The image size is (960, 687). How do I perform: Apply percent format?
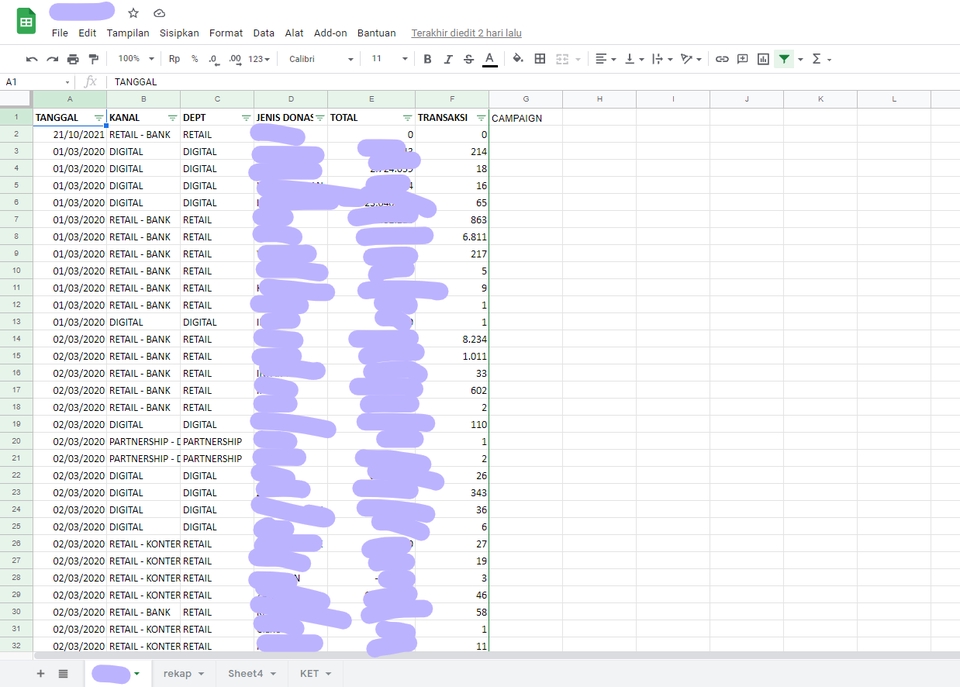point(195,59)
